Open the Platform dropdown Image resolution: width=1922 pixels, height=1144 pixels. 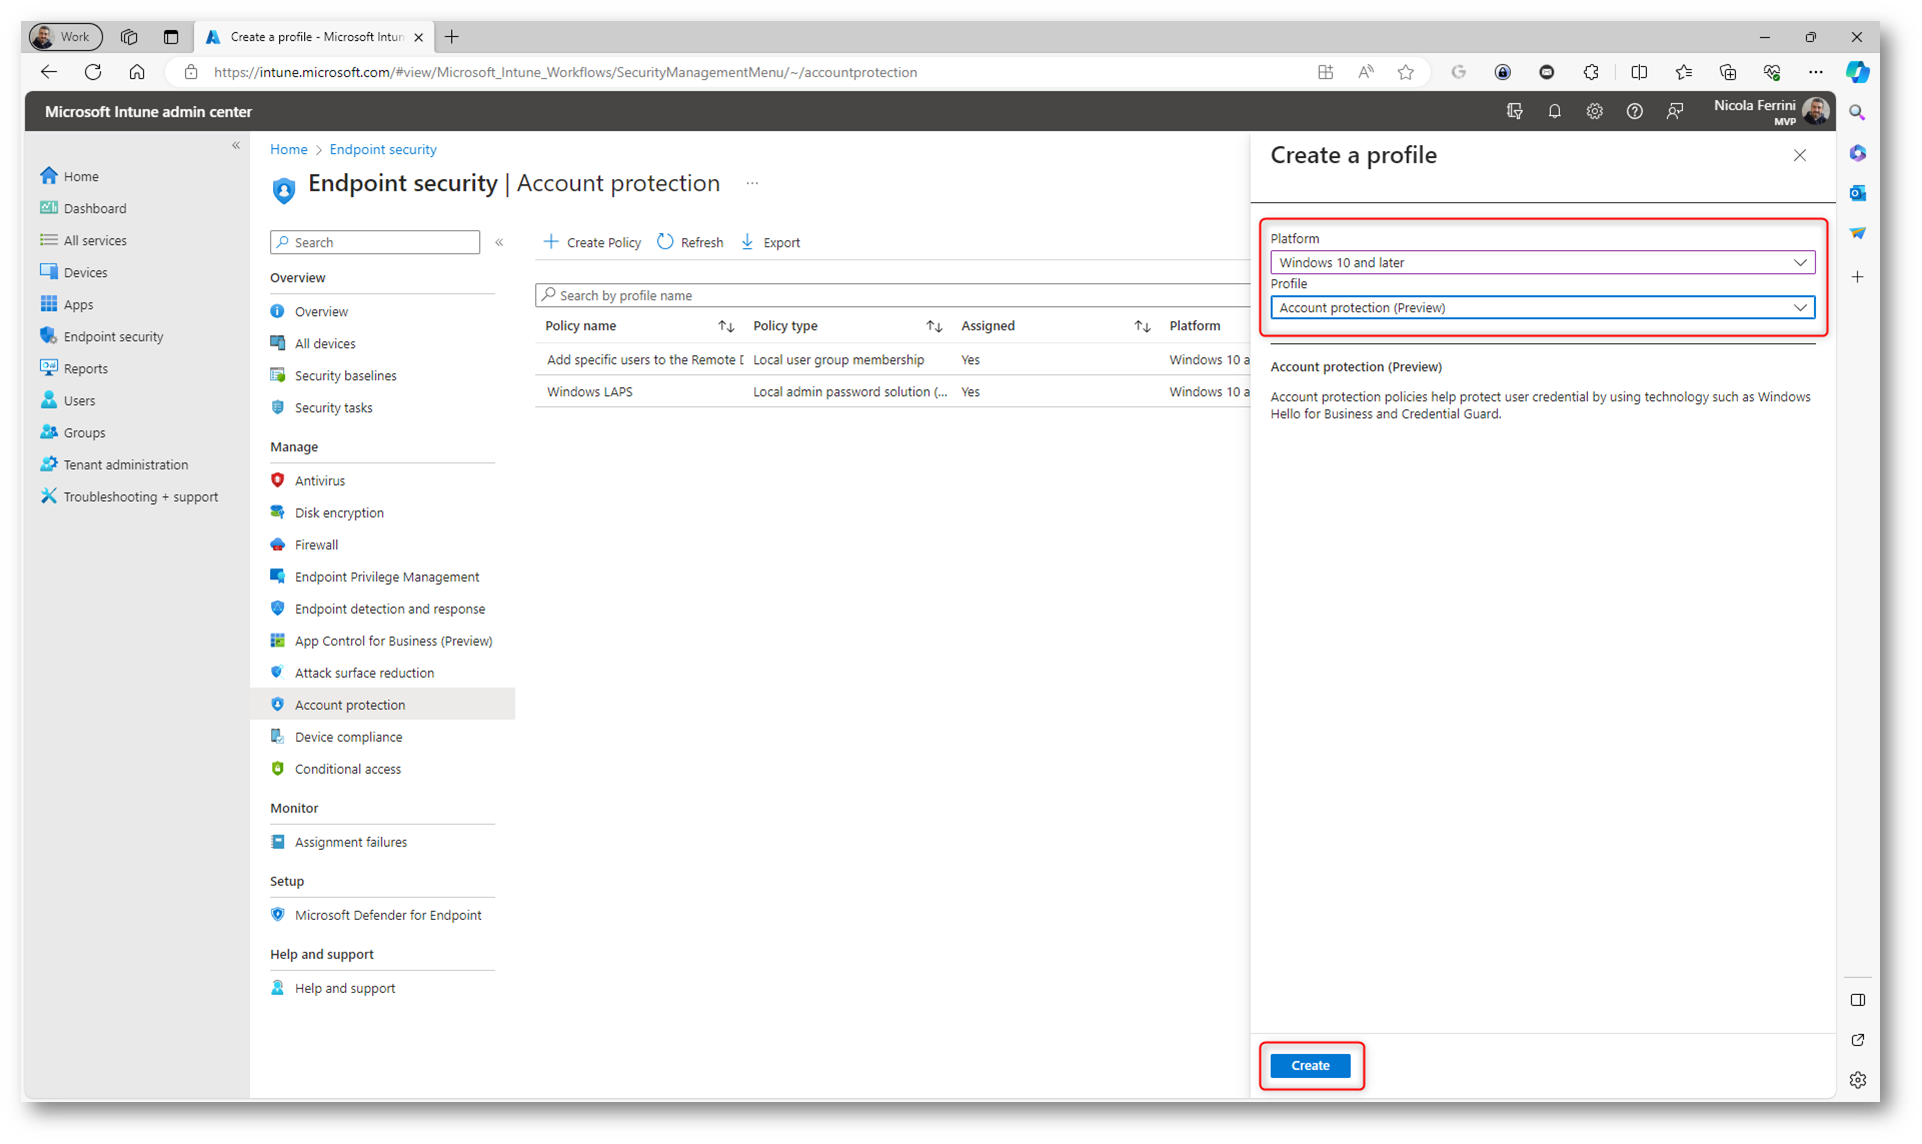1542,262
